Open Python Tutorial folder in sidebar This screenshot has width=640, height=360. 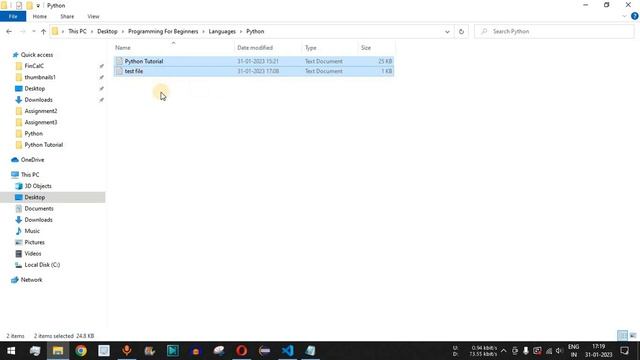point(44,145)
